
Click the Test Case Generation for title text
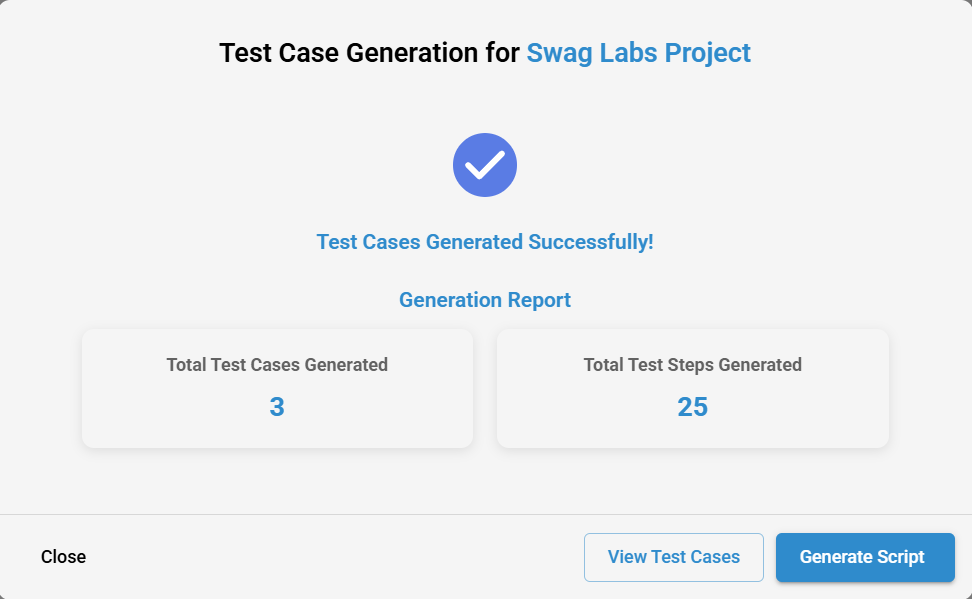pos(369,53)
